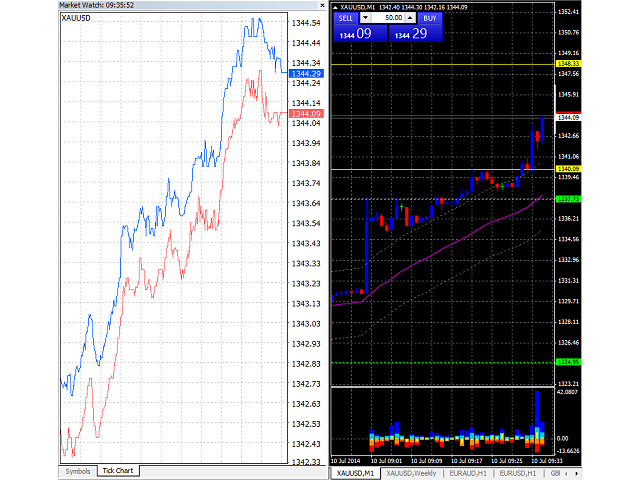The height and width of the screenshot is (480, 640).
Task: Click the 10 Jul 09:33 time label
Action: (x=547, y=461)
